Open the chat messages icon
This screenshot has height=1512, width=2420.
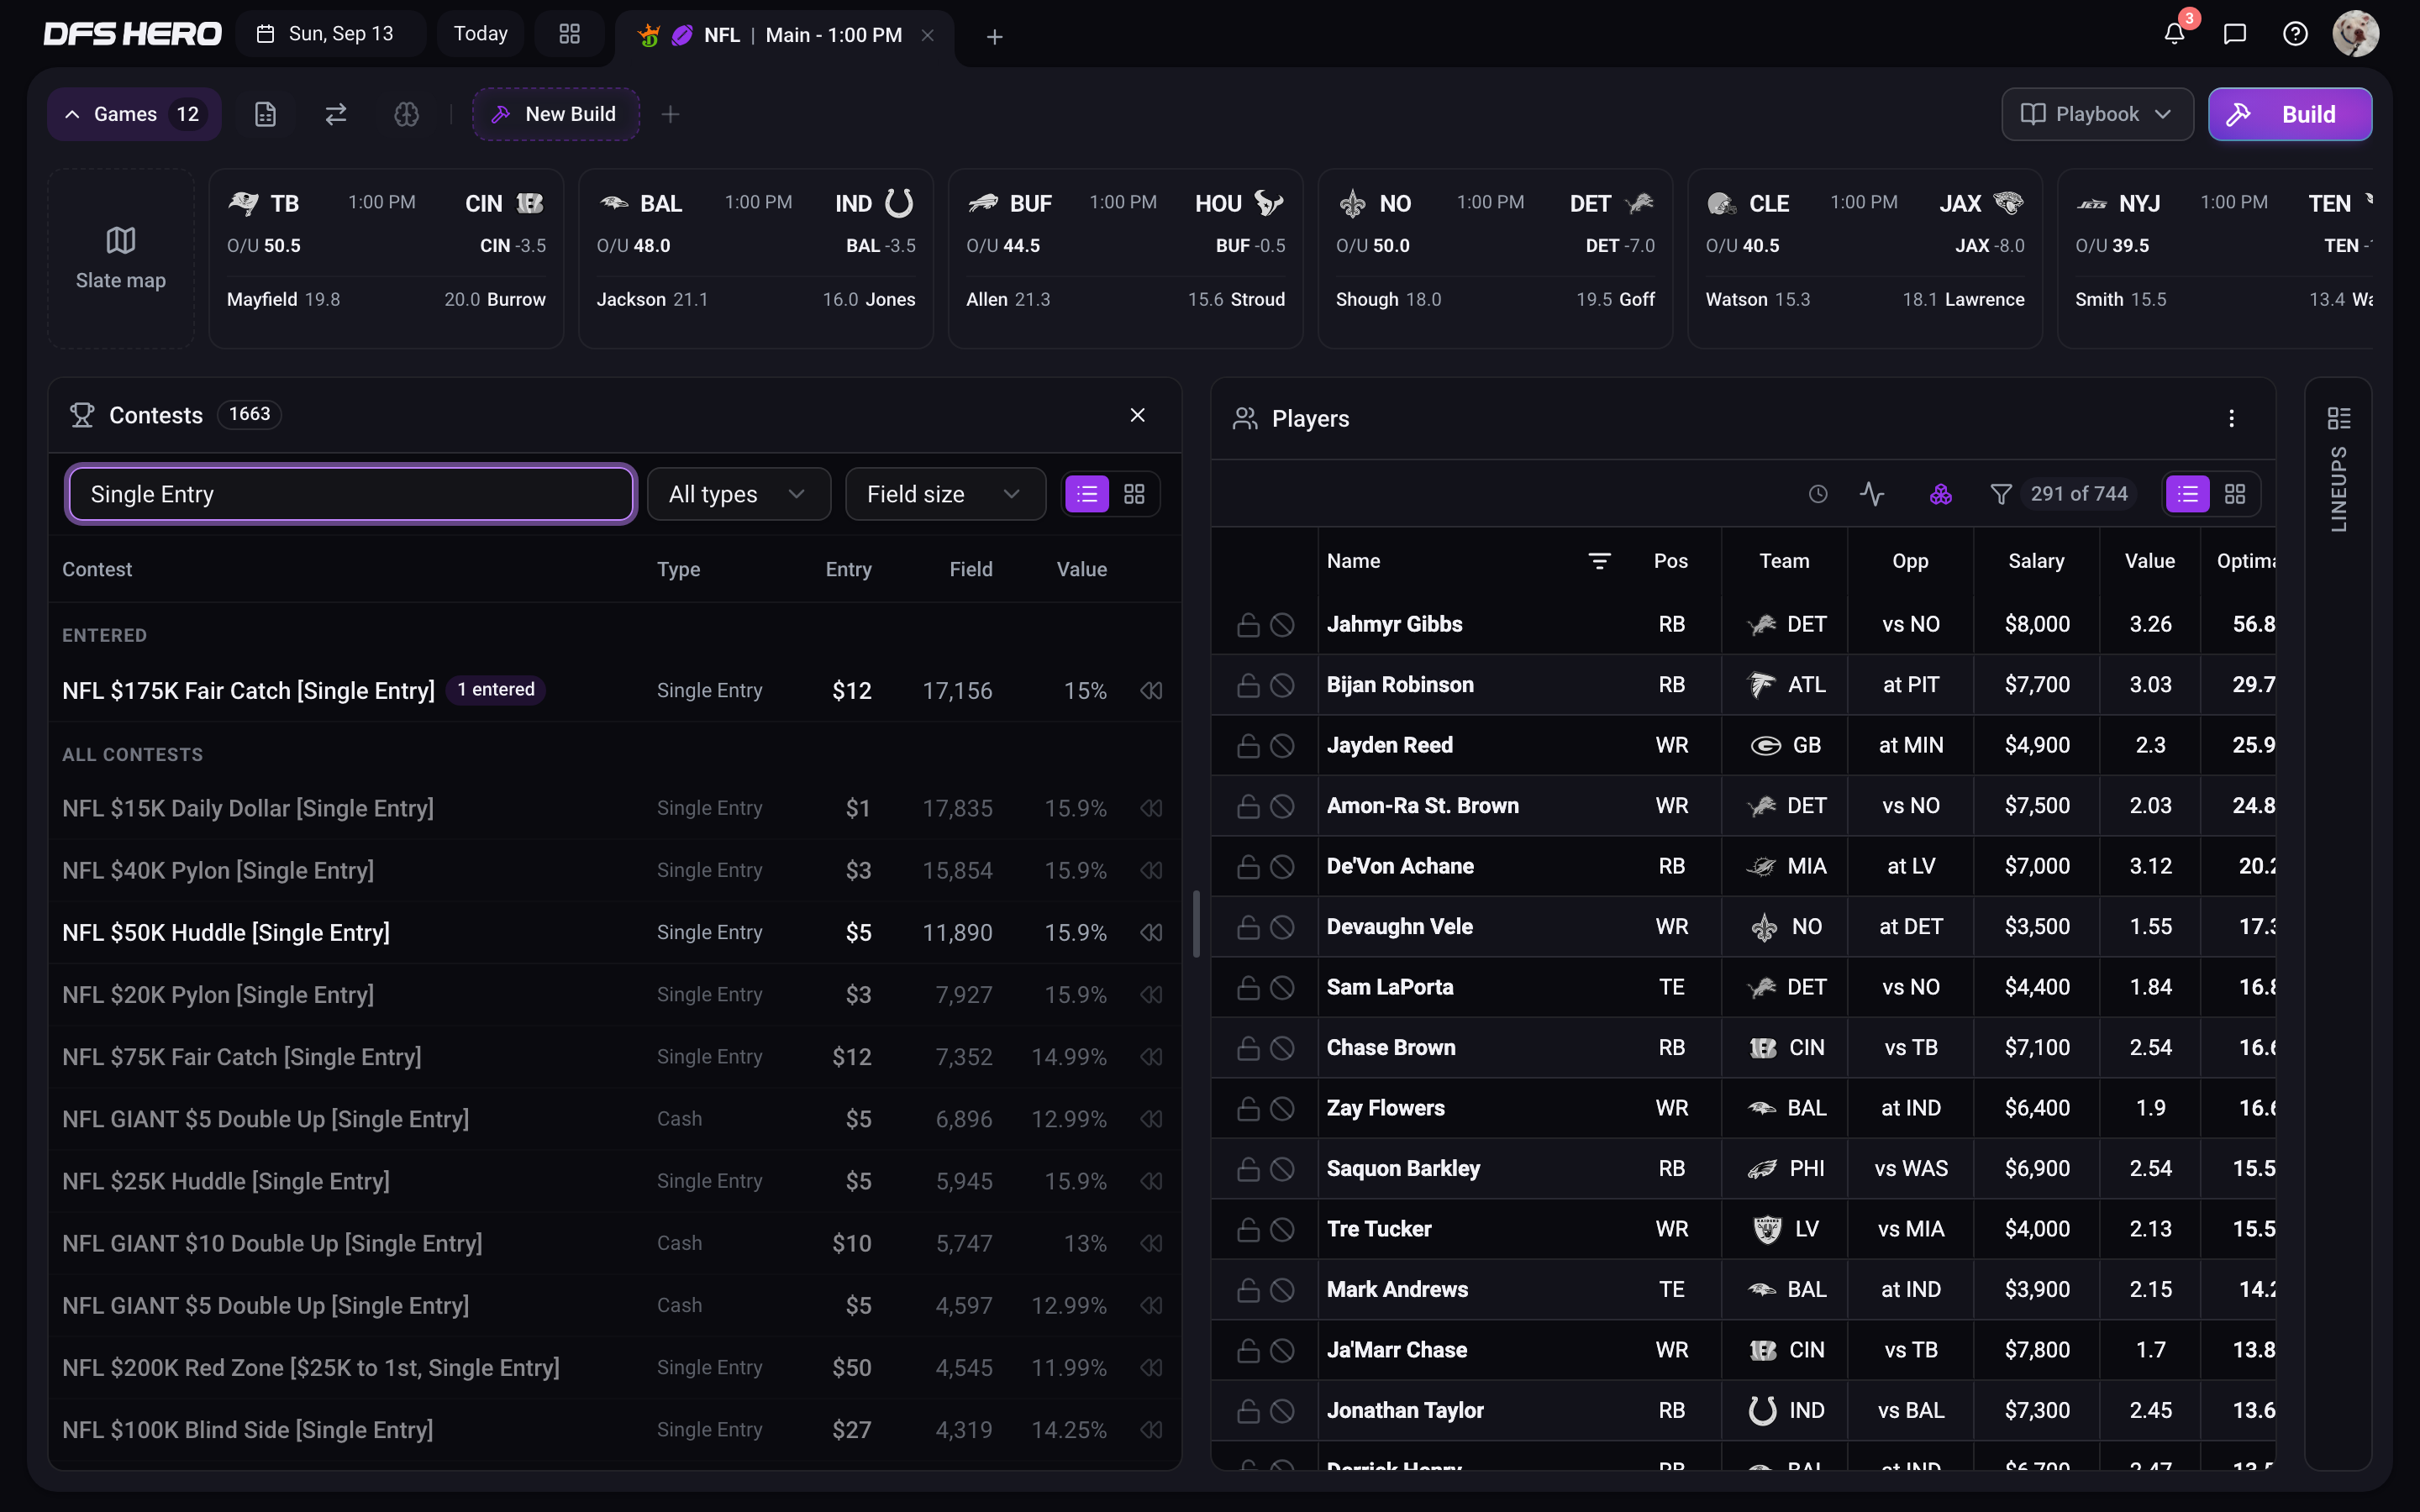(2234, 34)
